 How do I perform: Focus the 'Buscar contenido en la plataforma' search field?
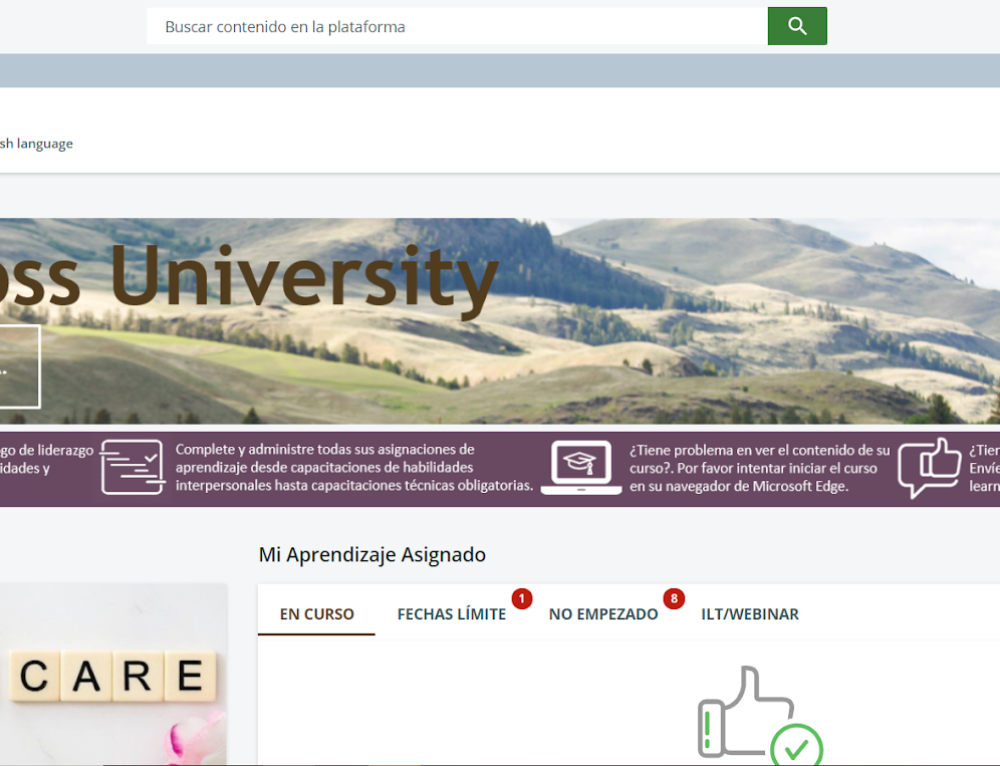click(x=457, y=26)
